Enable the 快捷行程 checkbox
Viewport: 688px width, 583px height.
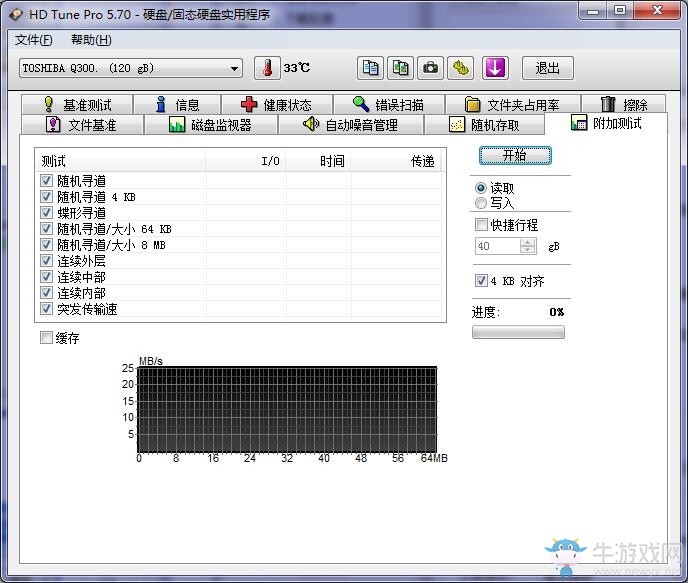(x=481, y=225)
